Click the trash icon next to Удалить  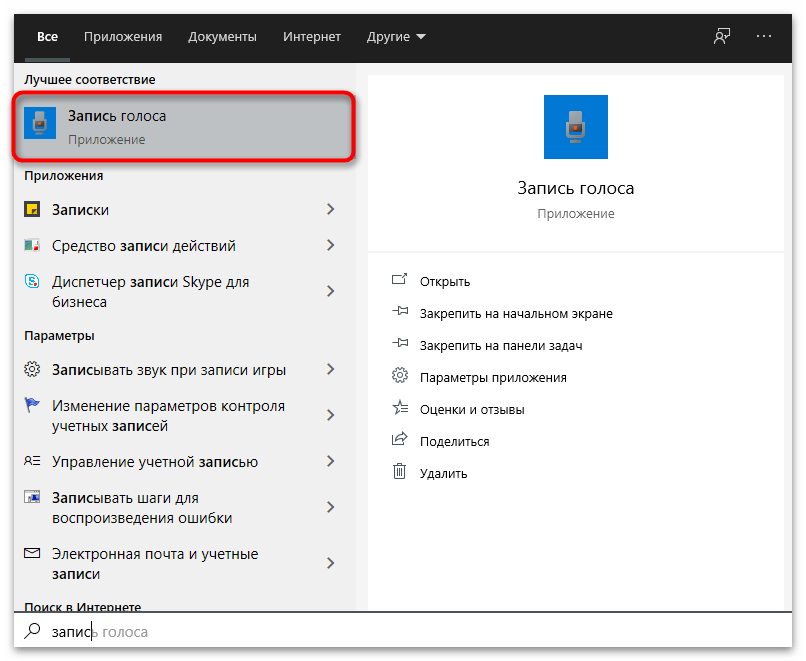[400, 473]
